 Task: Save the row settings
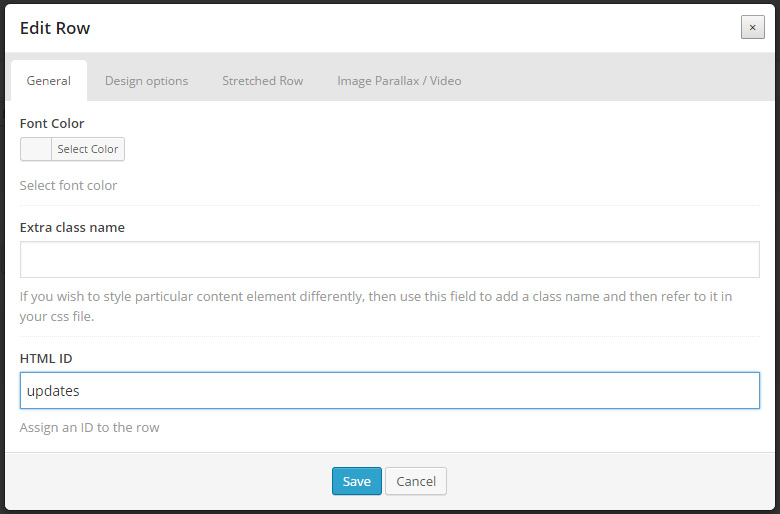click(x=357, y=481)
